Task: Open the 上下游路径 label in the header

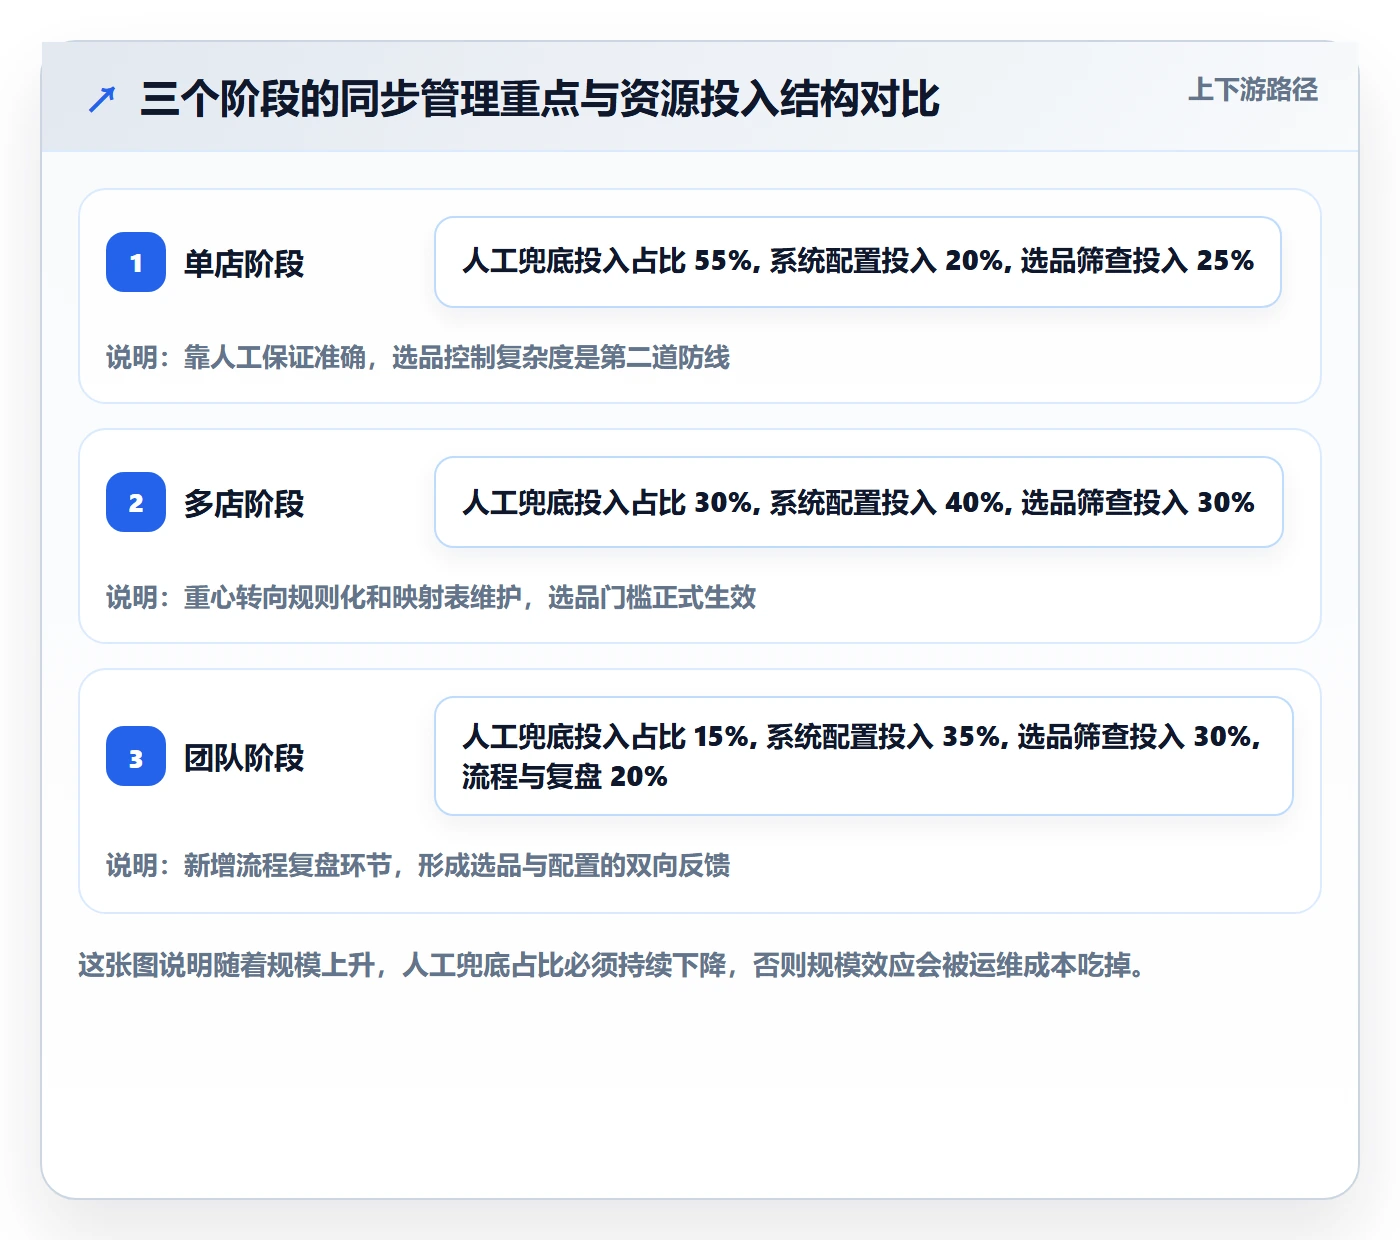Action: click(1253, 89)
